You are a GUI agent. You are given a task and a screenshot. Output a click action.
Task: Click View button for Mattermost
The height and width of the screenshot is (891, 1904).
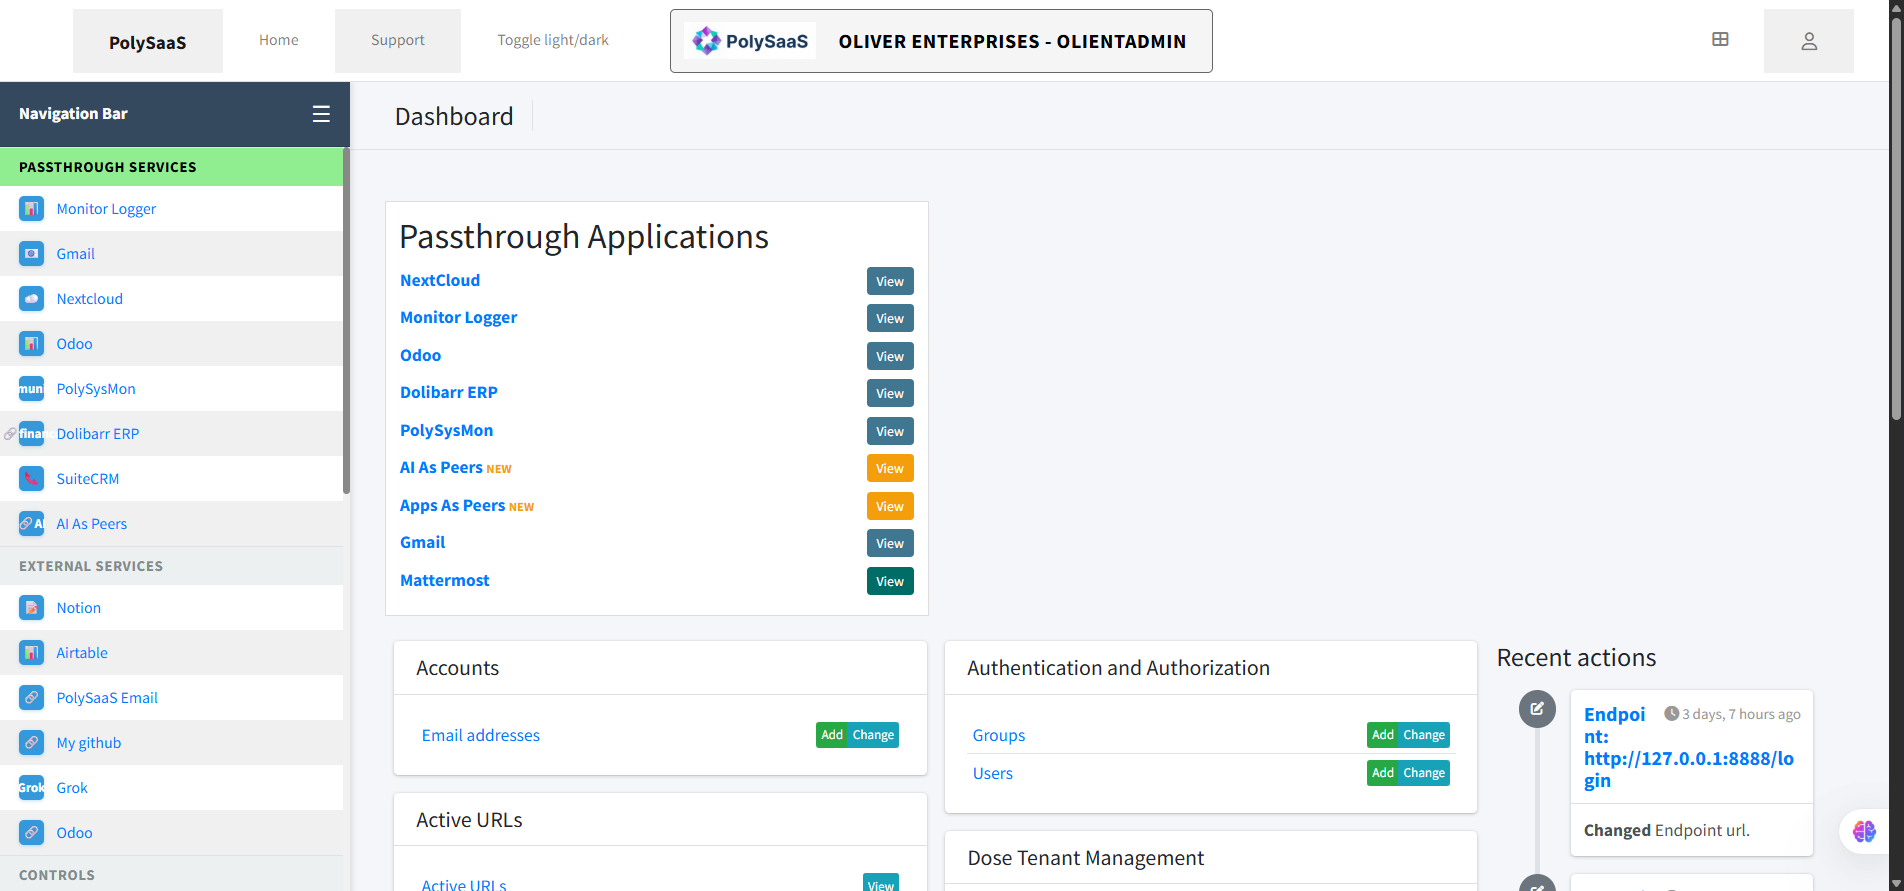point(889,581)
